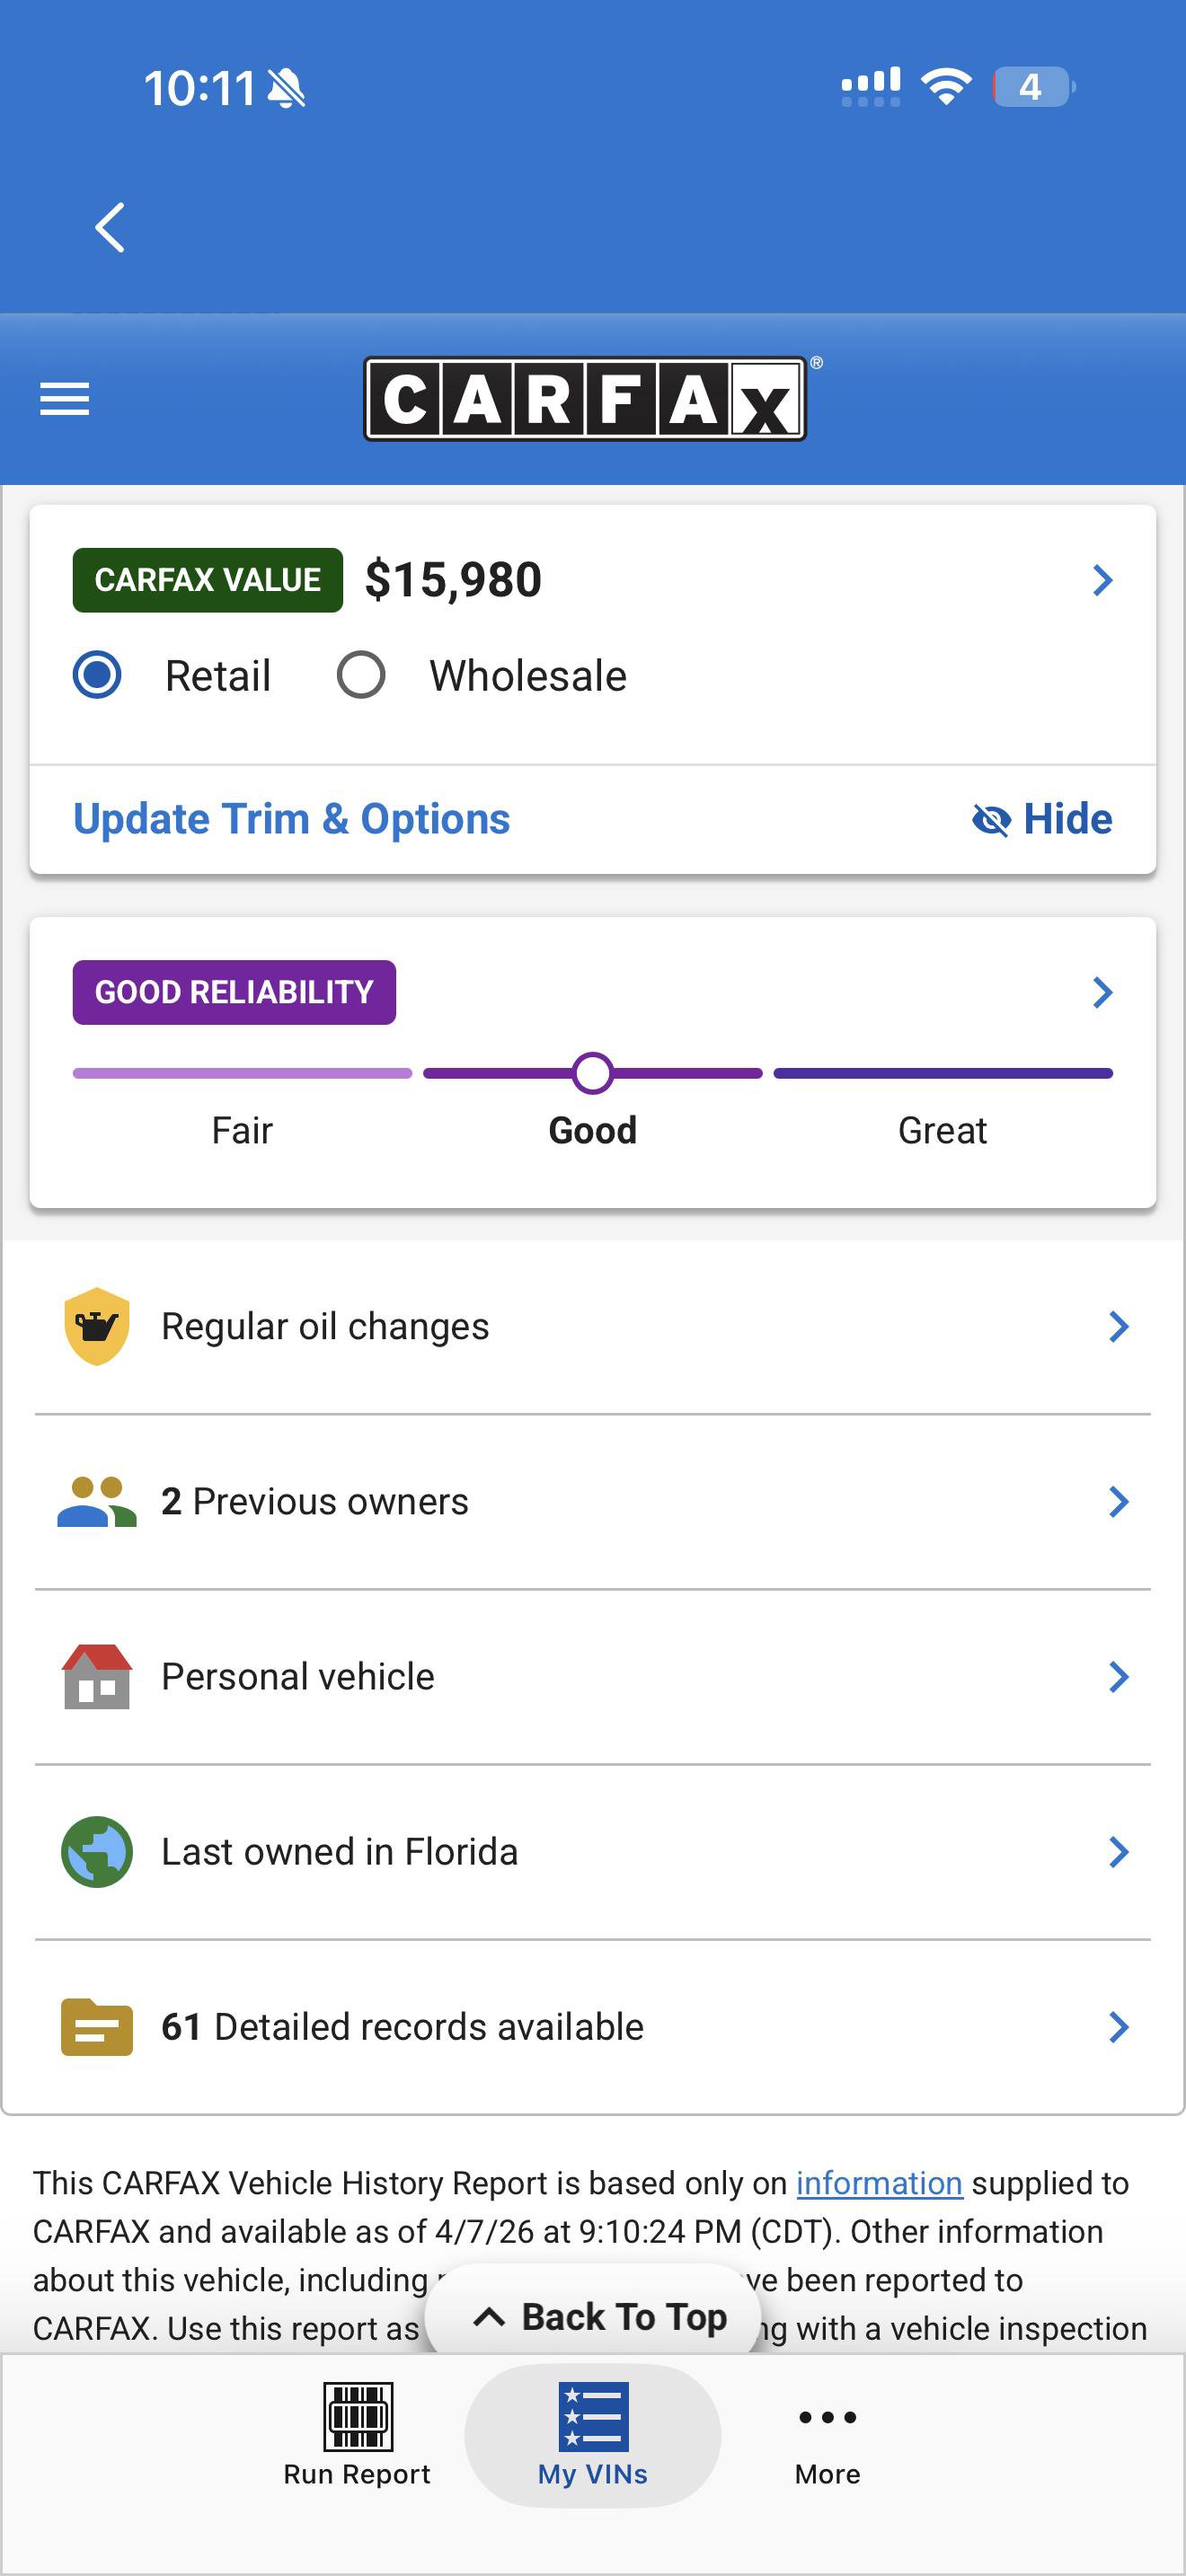This screenshot has width=1186, height=2576.
Task: Tap the Personal vehicle house icon
Action: point(97,1677)
